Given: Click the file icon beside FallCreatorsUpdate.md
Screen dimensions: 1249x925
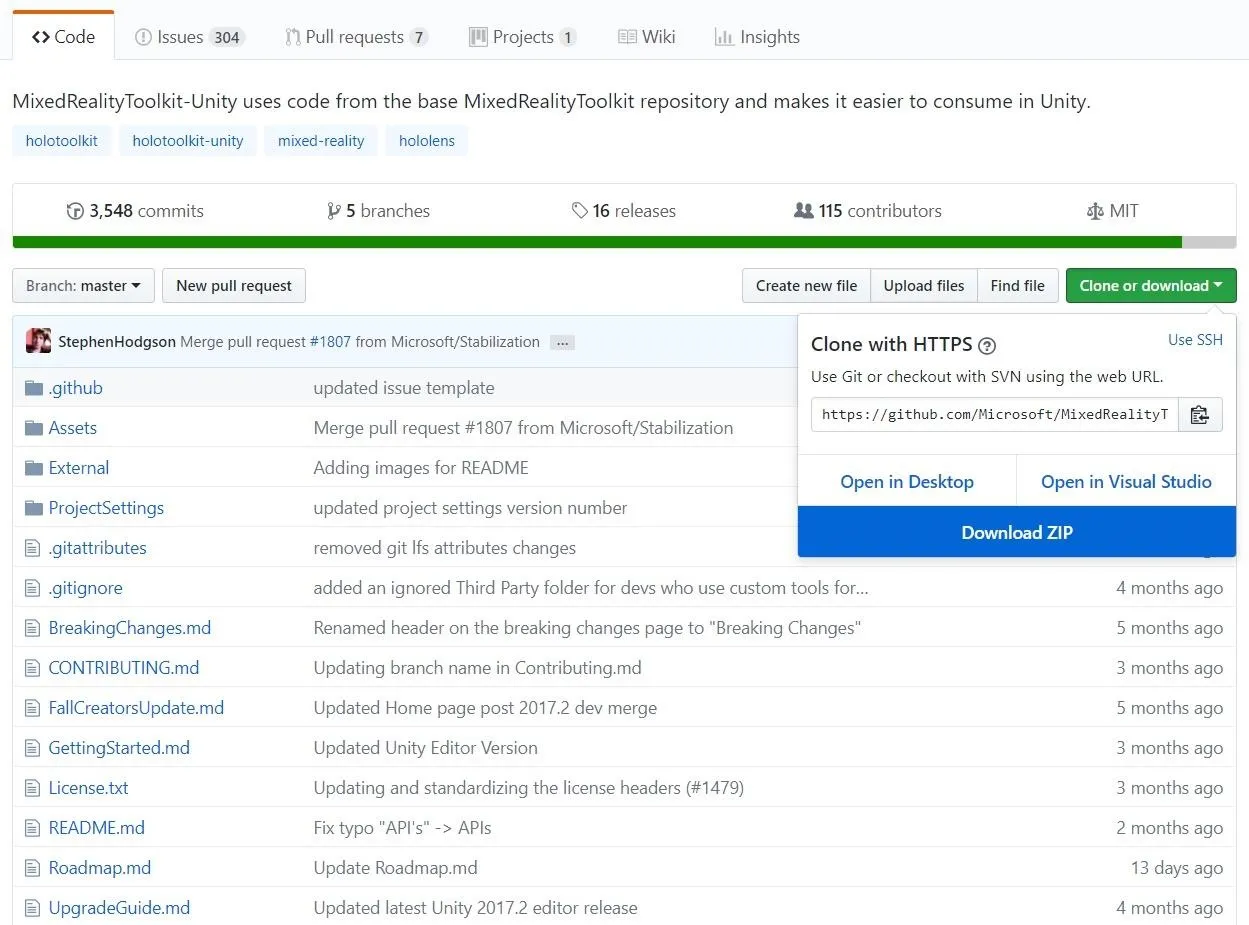Looking at the screenshot, I should pos(33,708).
